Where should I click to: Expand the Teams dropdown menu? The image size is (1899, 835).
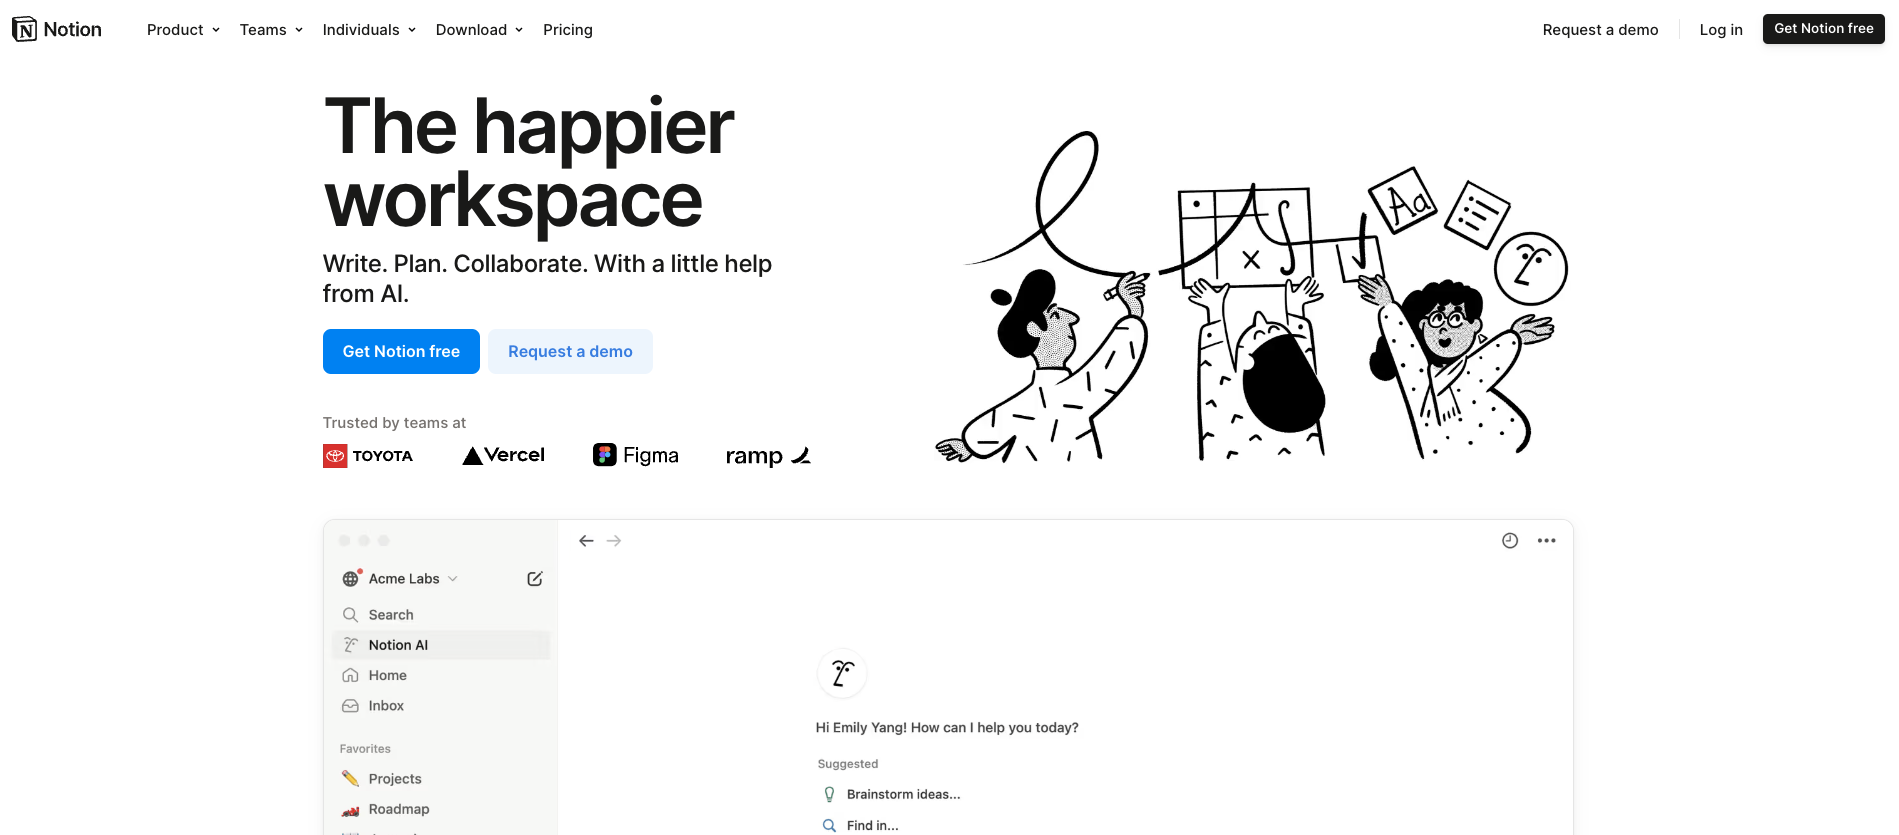pyautogui.click(x=271, y=30)
